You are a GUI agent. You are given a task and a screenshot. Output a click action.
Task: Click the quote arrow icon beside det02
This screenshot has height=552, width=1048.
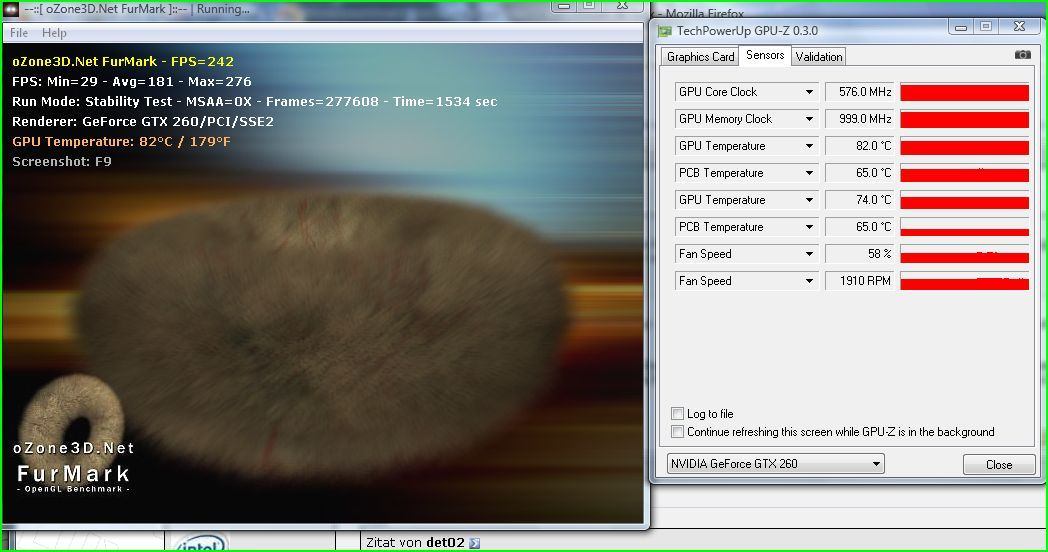pyautogui.click(x=475, y=543)
